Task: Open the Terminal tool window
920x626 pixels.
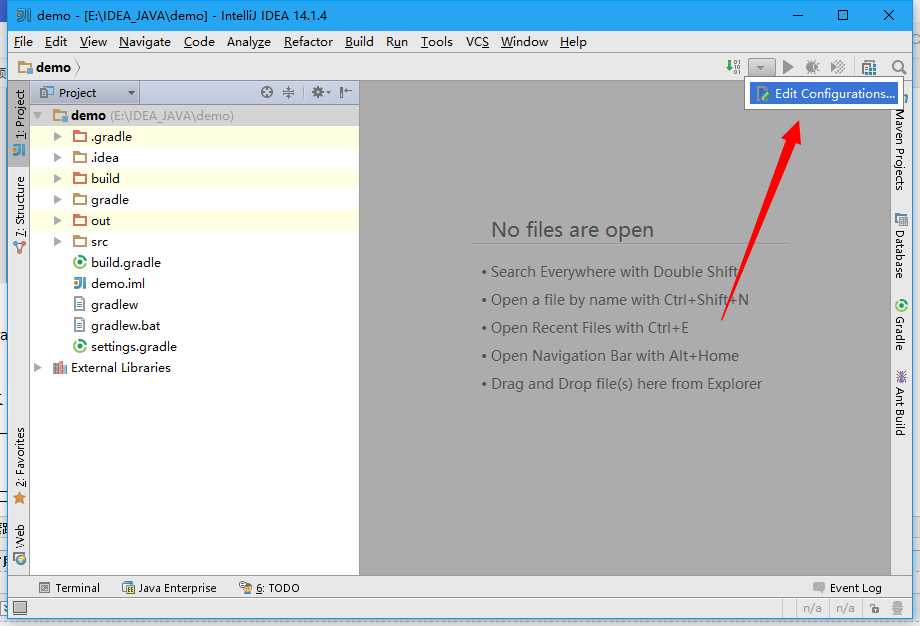Action: 69,587
